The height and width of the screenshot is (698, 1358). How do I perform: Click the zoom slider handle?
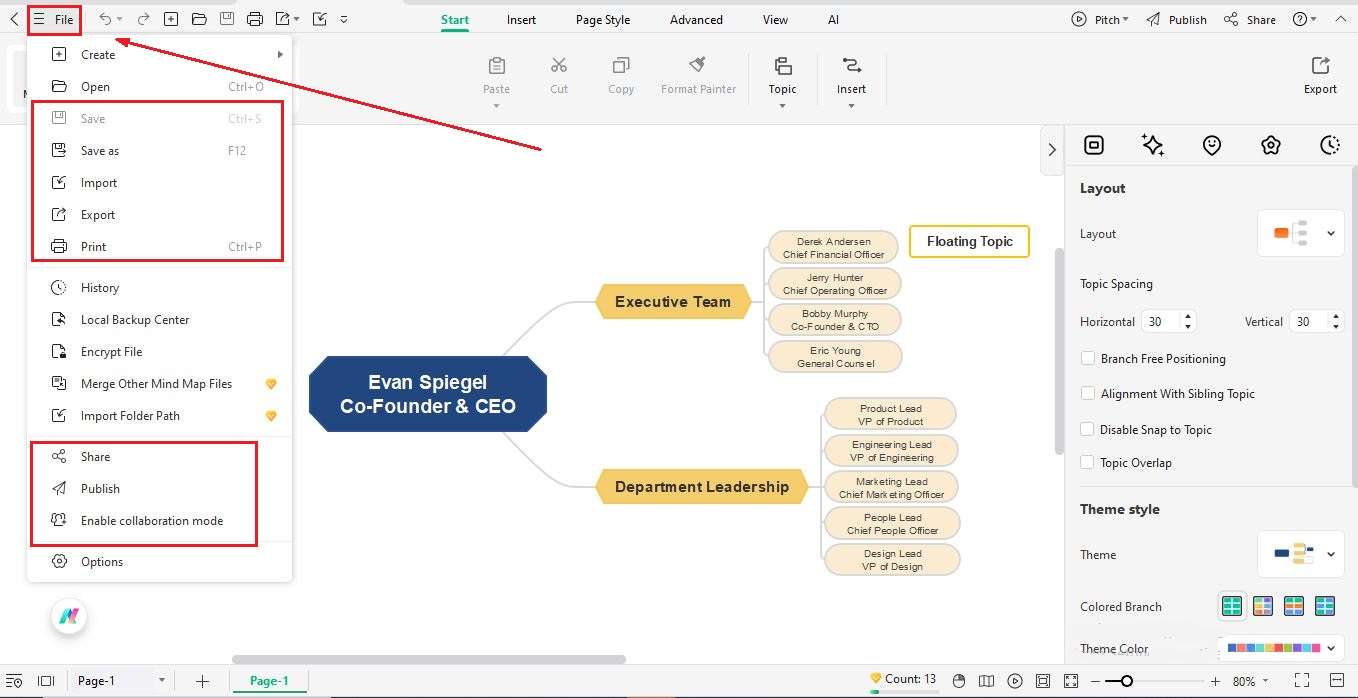[1126, 681]
